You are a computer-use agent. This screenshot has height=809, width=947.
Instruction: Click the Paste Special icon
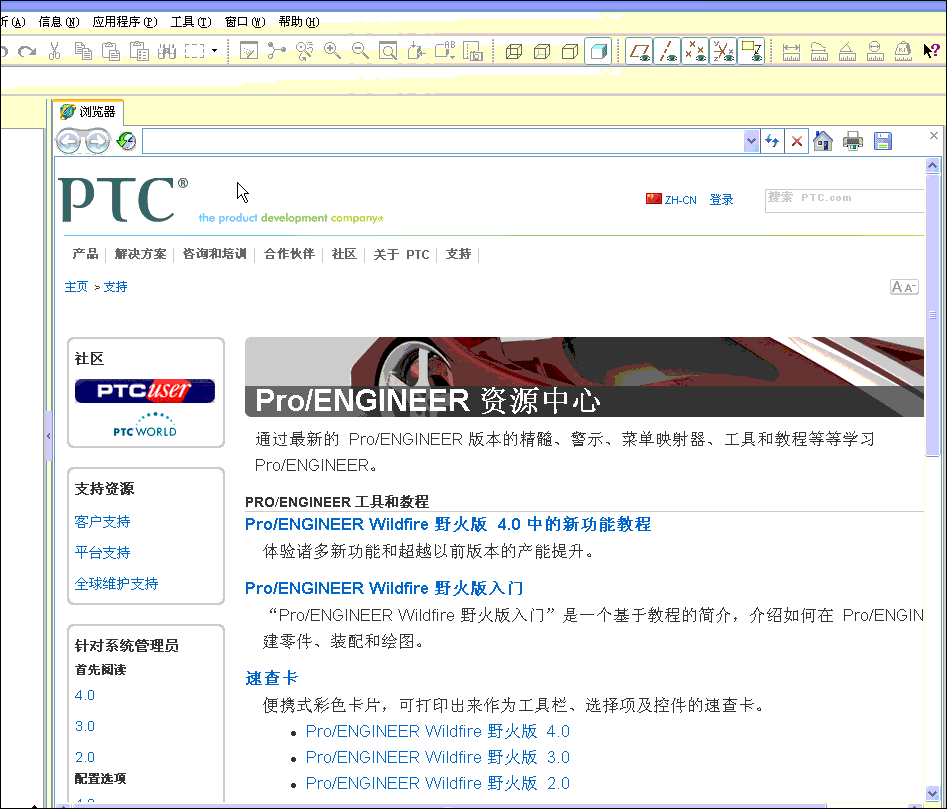(139, 51)
